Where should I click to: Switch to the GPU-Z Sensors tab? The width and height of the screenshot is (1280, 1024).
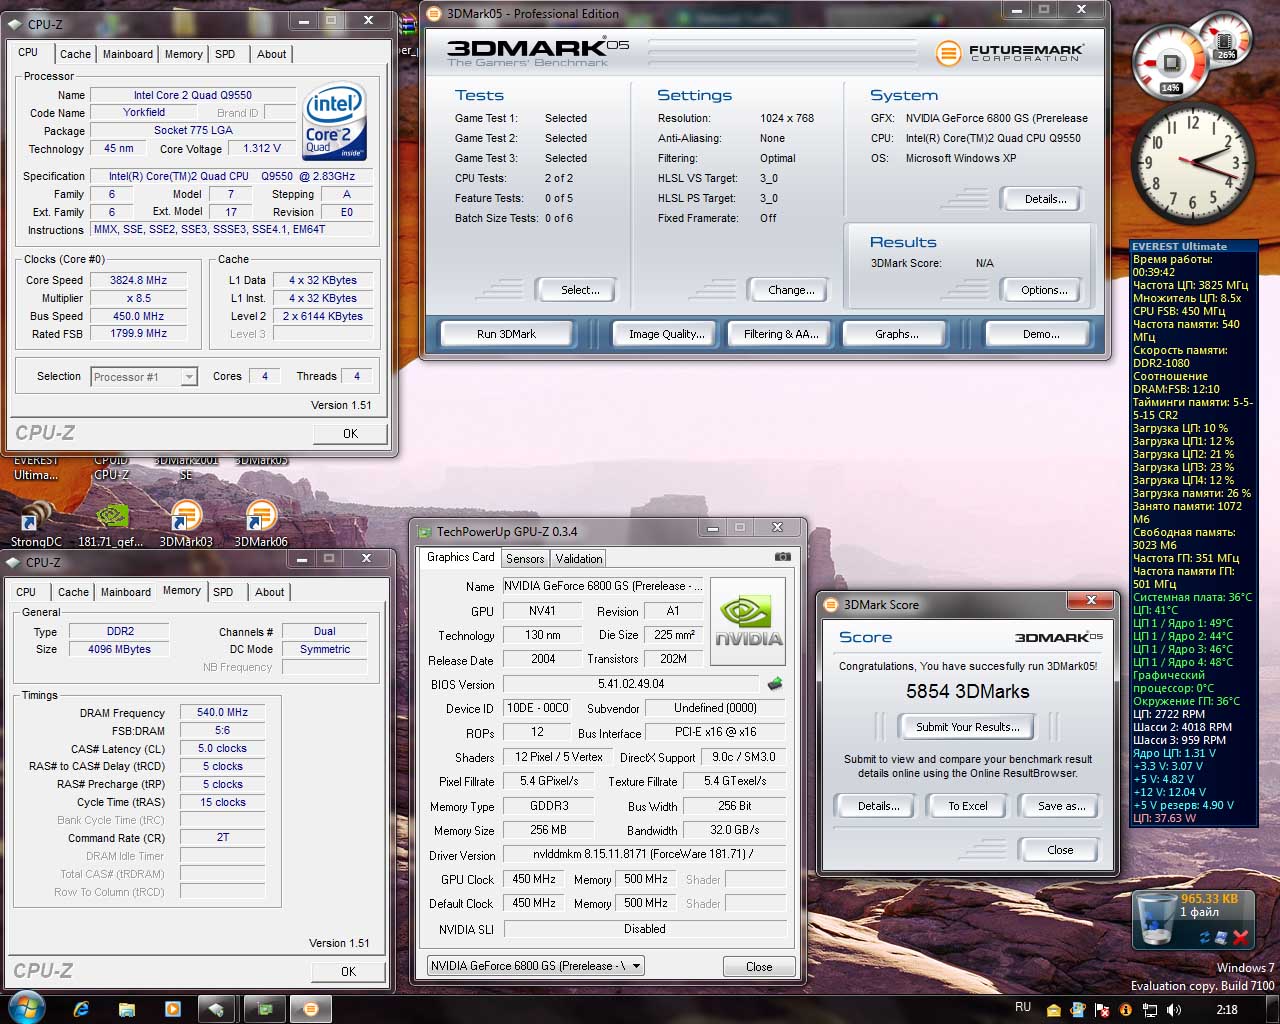[x=525, y=559]
